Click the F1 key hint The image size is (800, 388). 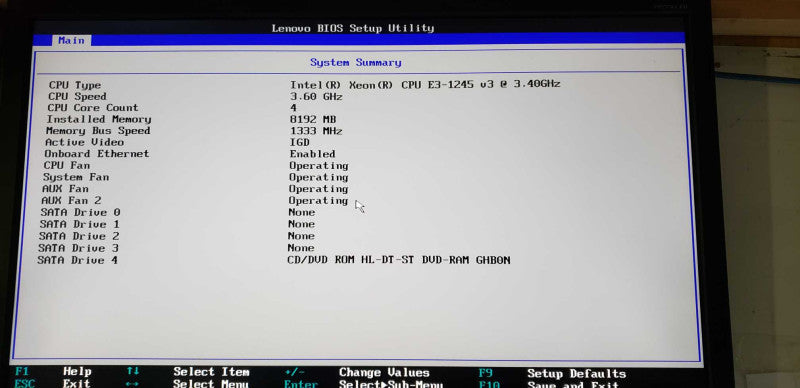(22, 371)
